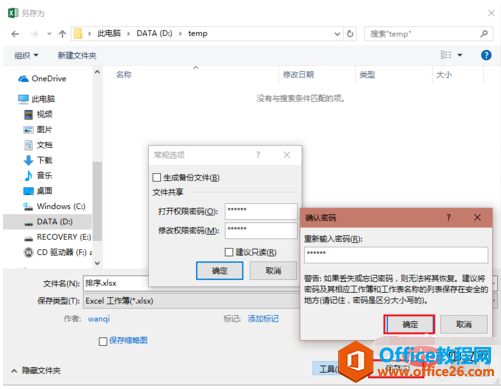
Task: Select Windows (C:) drive
Action: point(54,206)
